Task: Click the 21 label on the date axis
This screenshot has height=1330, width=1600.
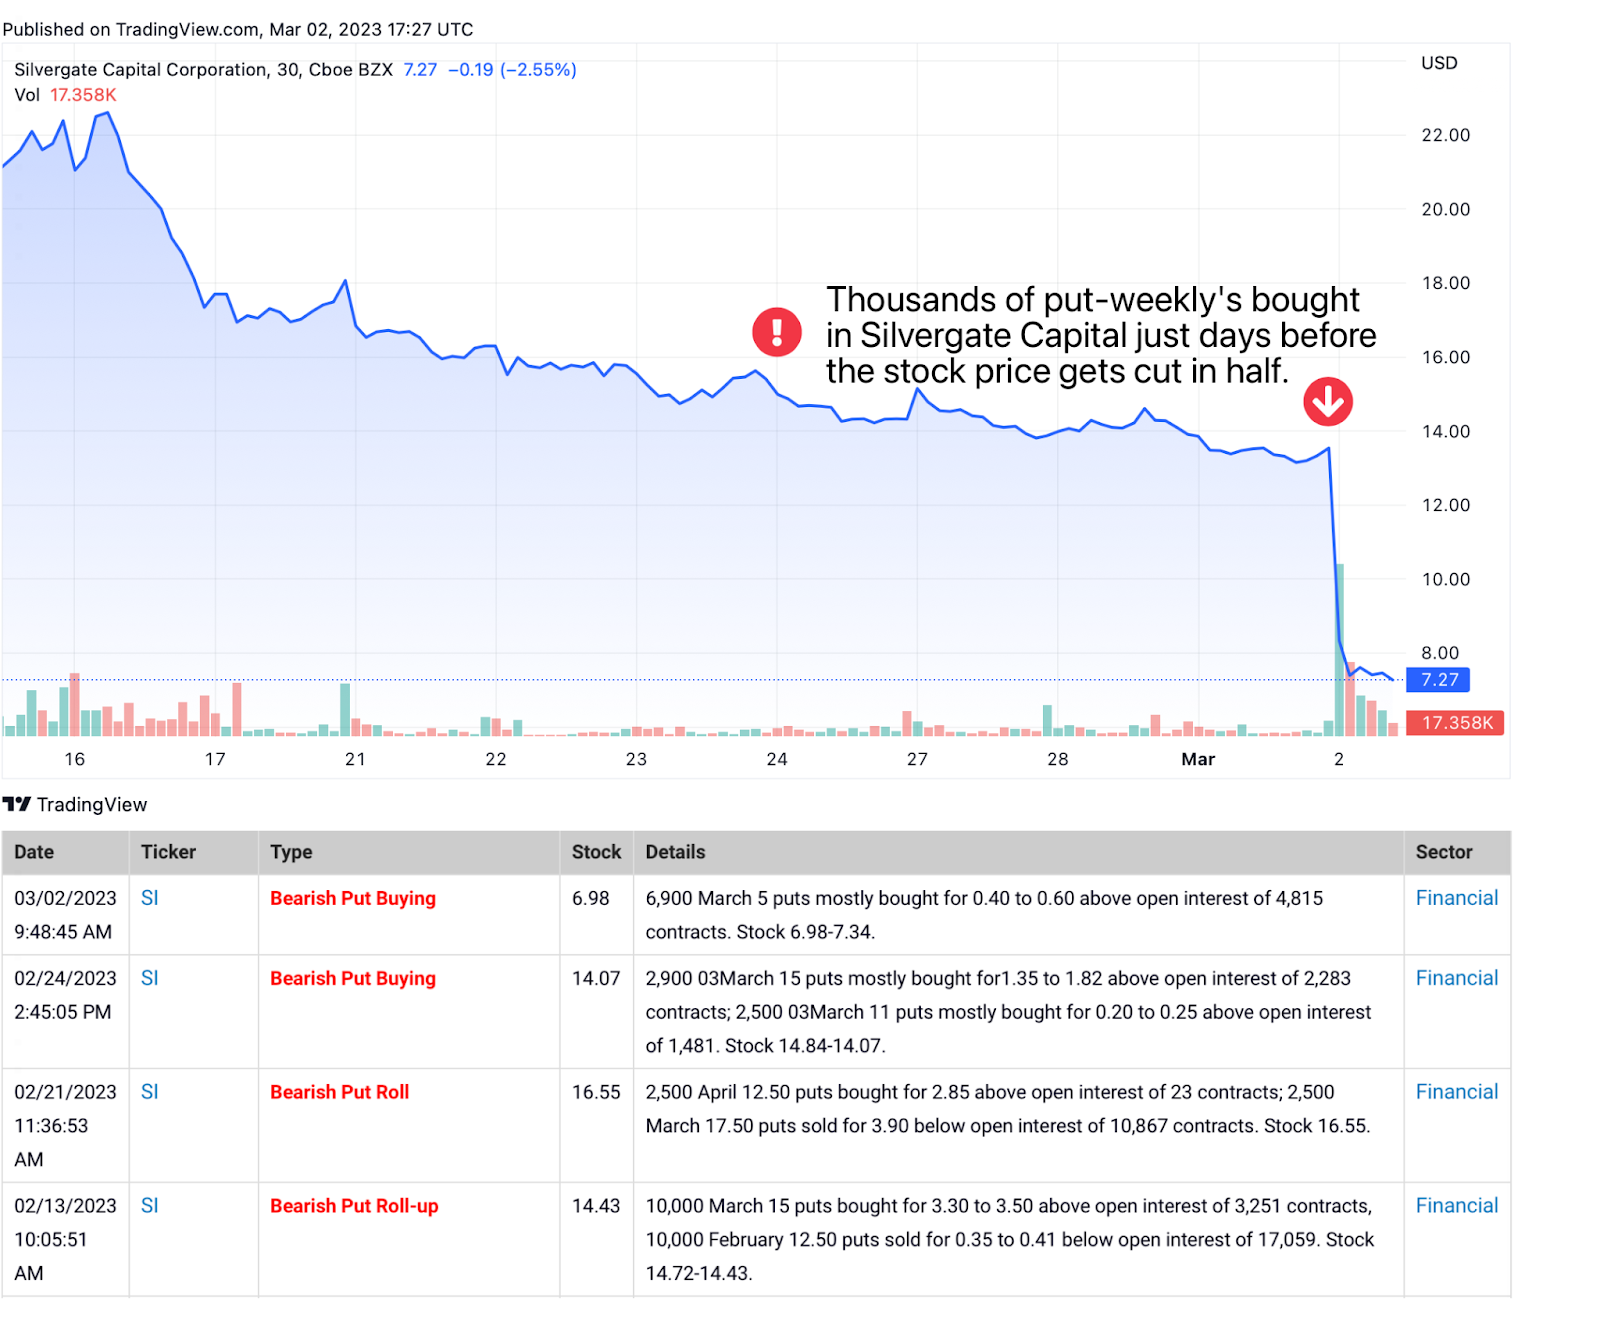Action: (355, 759)
